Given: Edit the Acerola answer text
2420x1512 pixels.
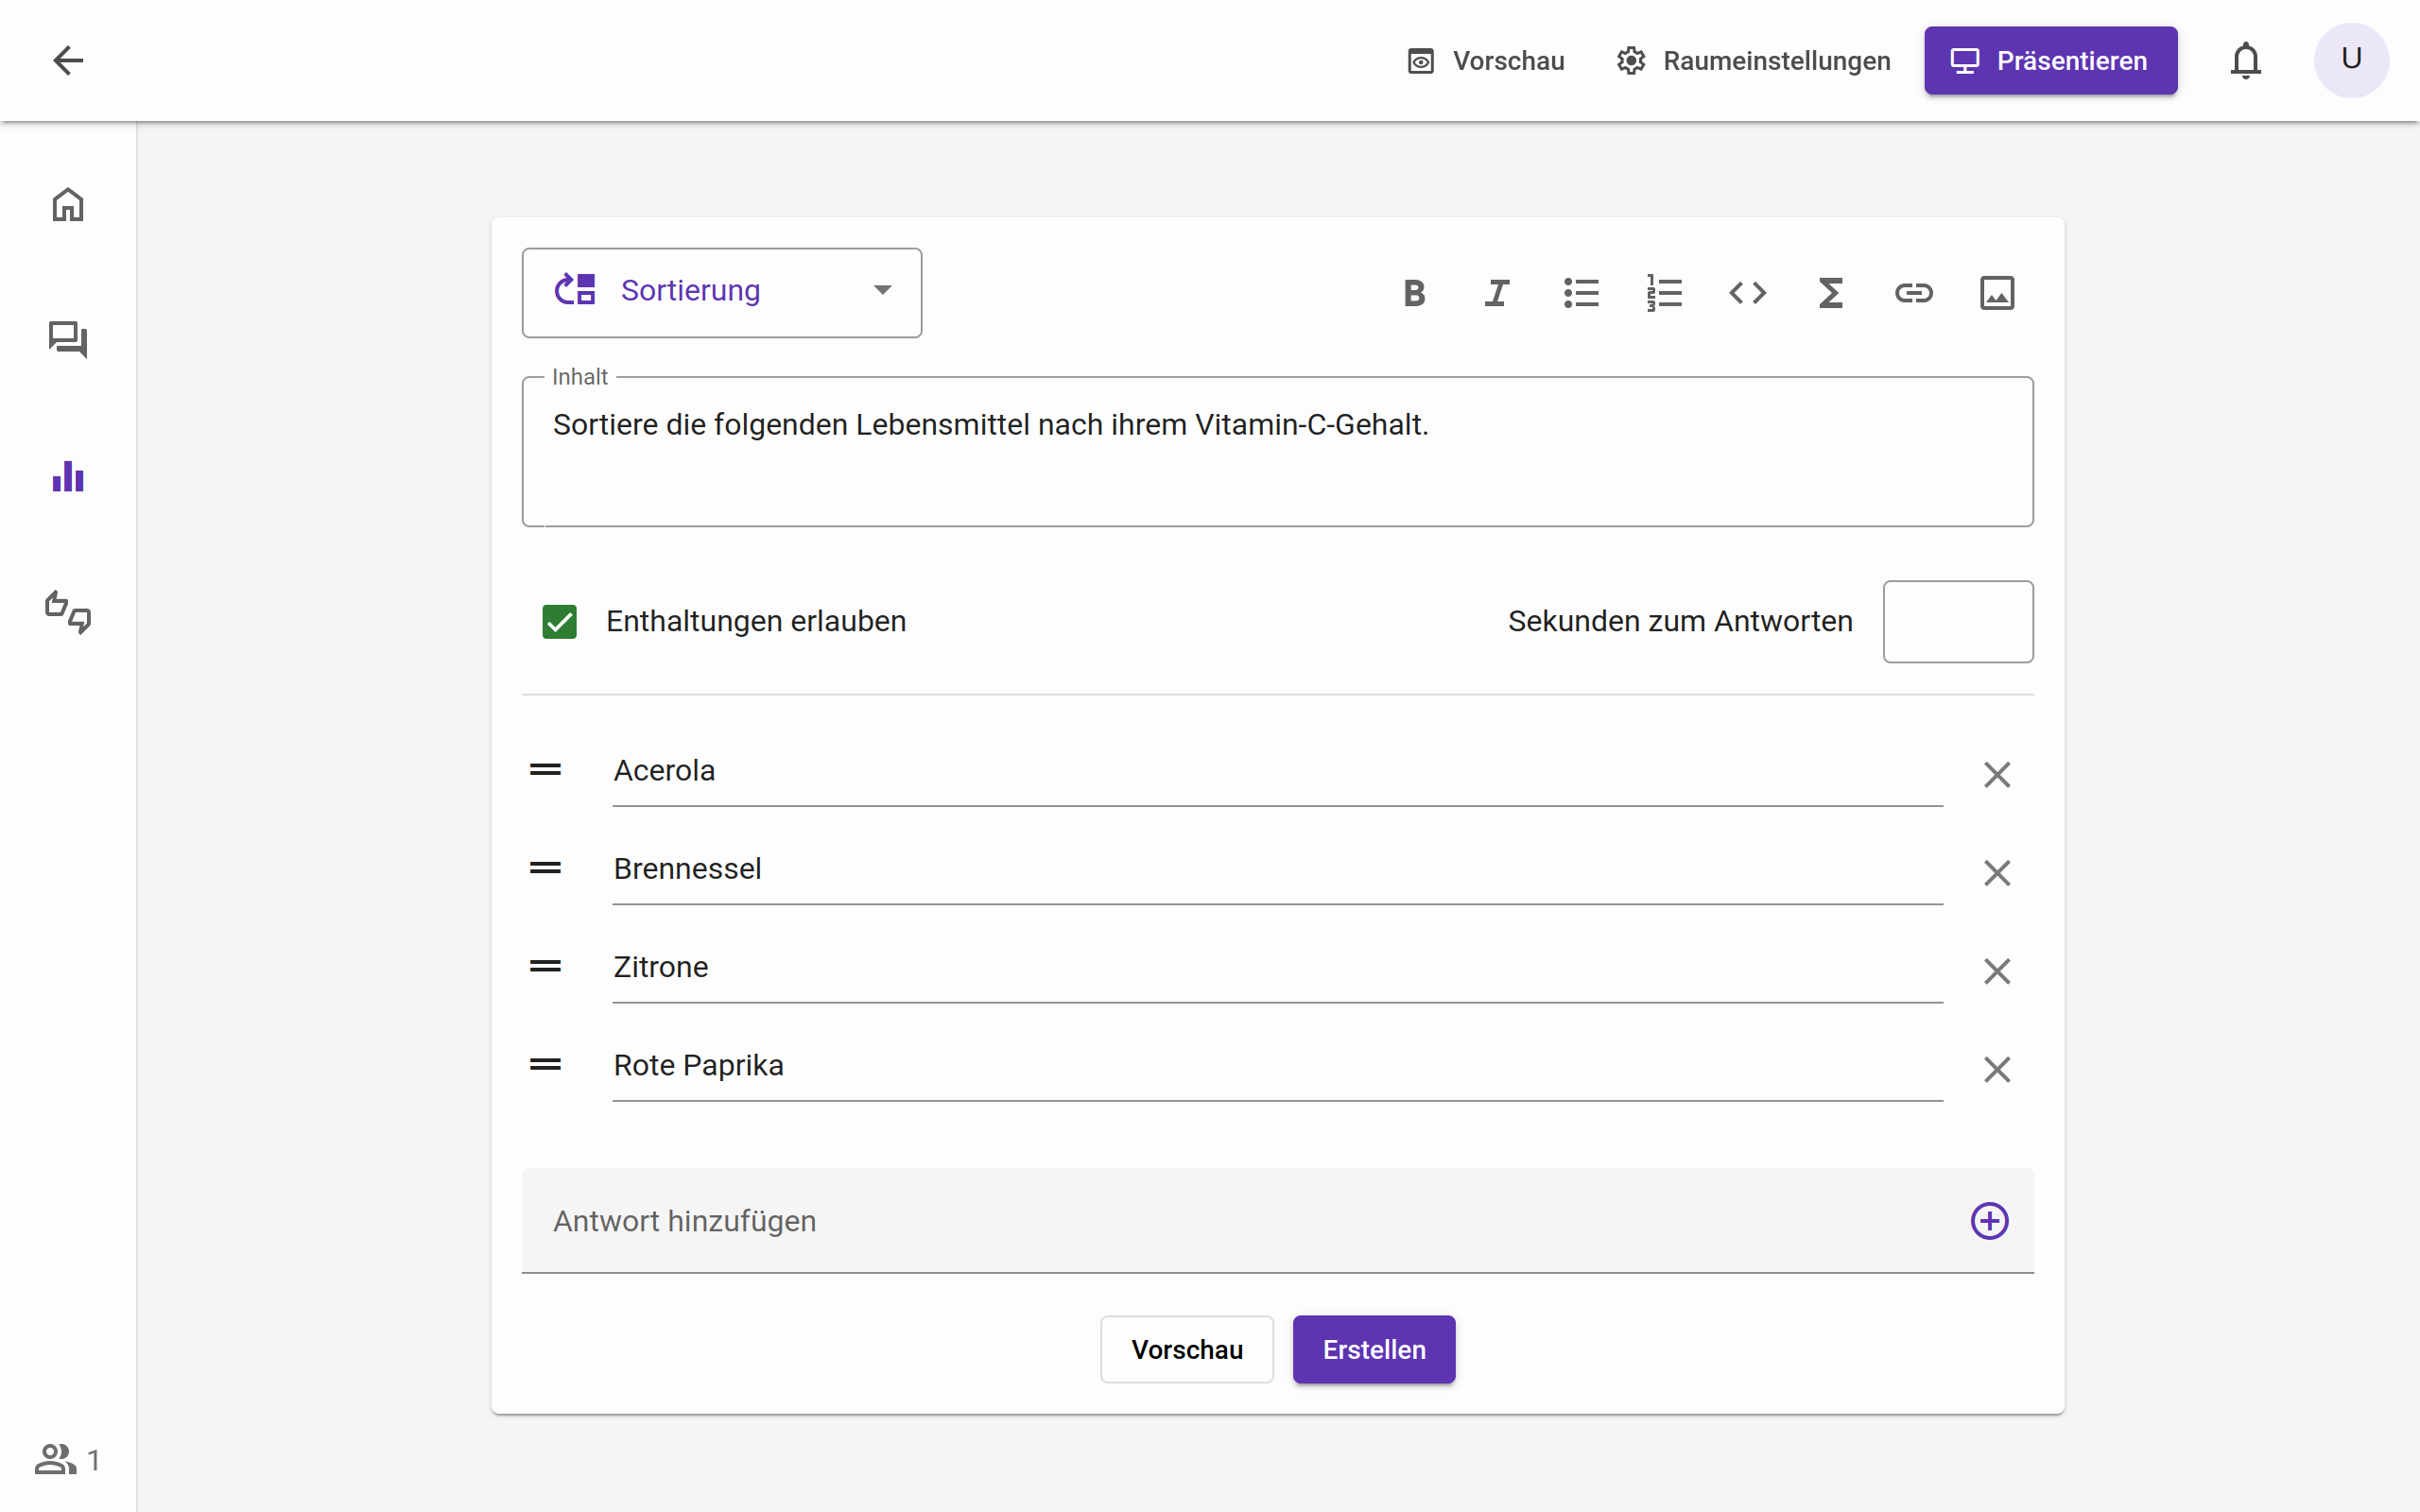Looking at the screenshot, I should click(1277, 771).
